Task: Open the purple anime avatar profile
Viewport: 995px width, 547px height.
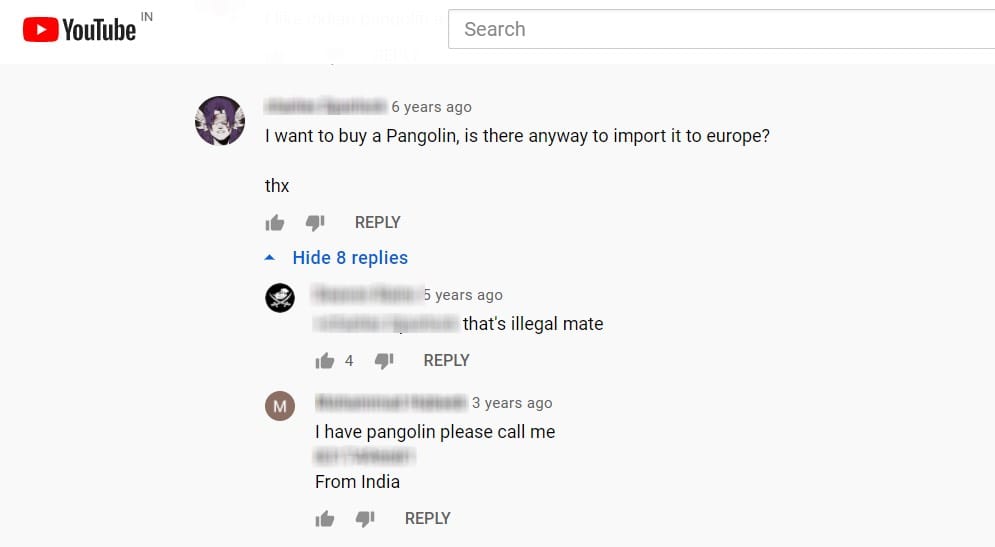Action: pyautogui.click(x=220, y=121)
